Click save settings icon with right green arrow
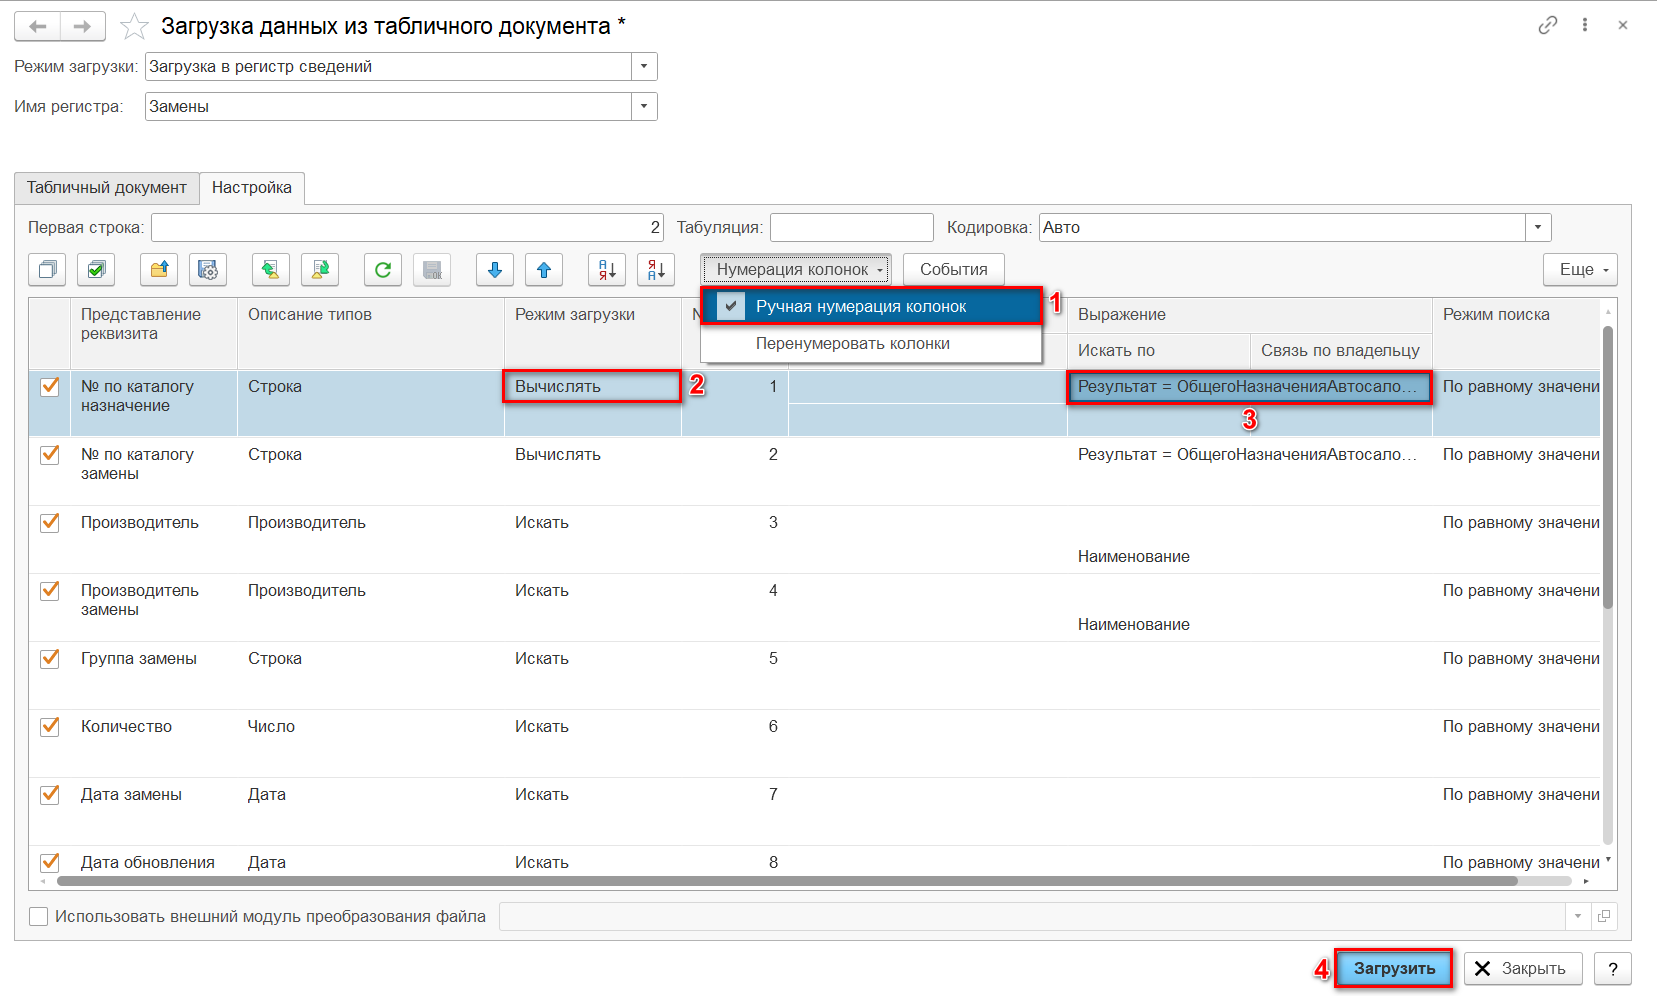The image size is (1657, 996). [x=320, y=269]
